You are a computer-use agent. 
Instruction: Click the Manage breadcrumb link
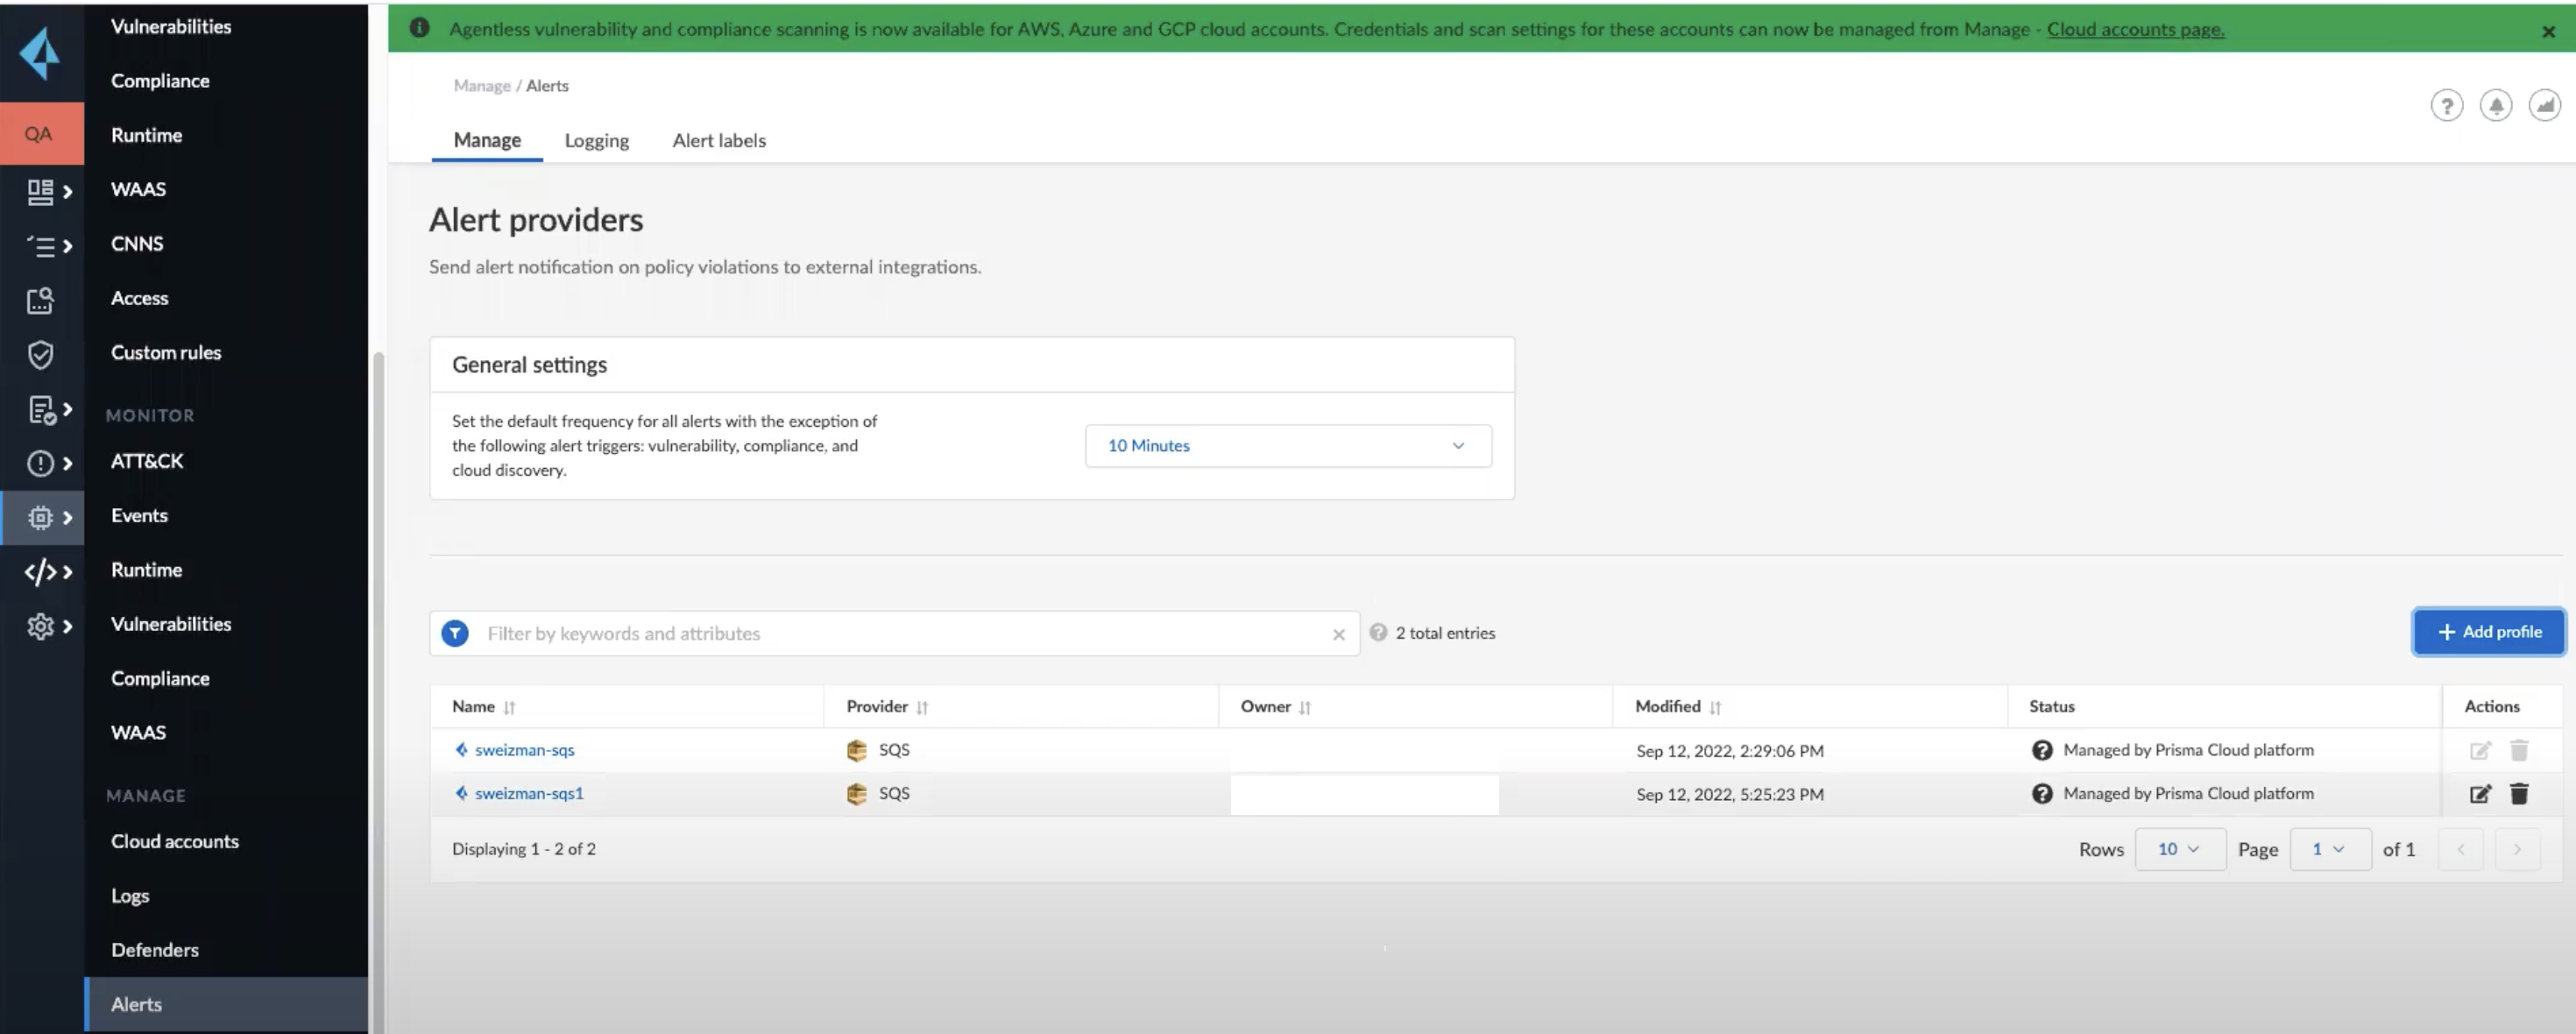(482, 86)
